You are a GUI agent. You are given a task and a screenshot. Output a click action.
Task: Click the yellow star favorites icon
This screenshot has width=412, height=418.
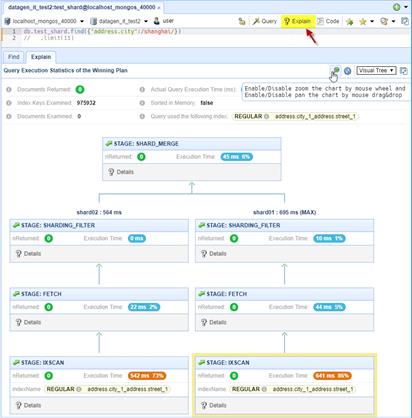click(x=363, y=22)
